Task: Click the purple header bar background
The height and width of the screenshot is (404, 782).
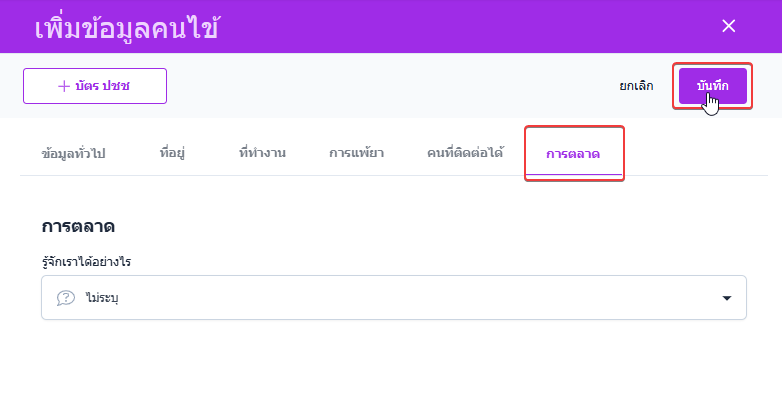Action: 480,26
